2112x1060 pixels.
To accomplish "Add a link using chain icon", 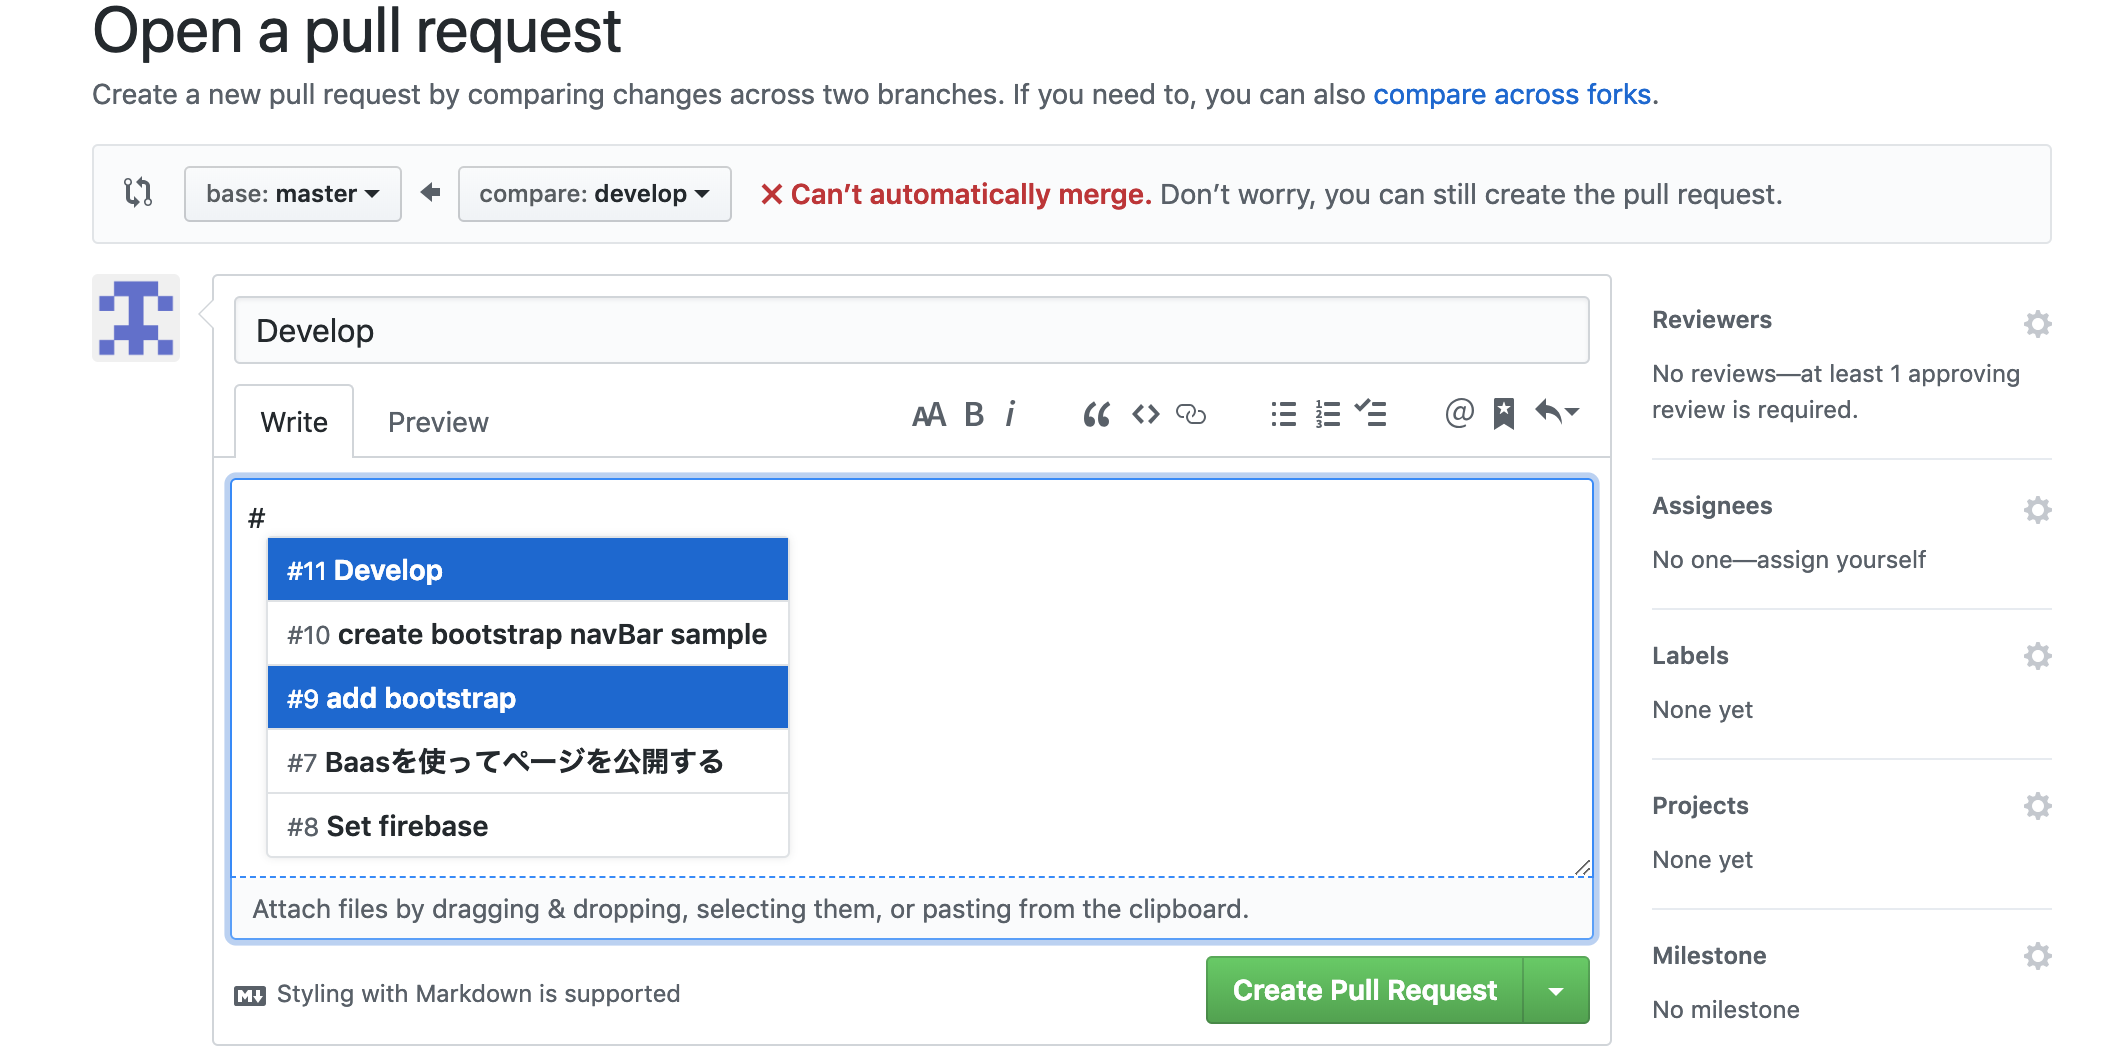I will click(x=1191, y=414).
